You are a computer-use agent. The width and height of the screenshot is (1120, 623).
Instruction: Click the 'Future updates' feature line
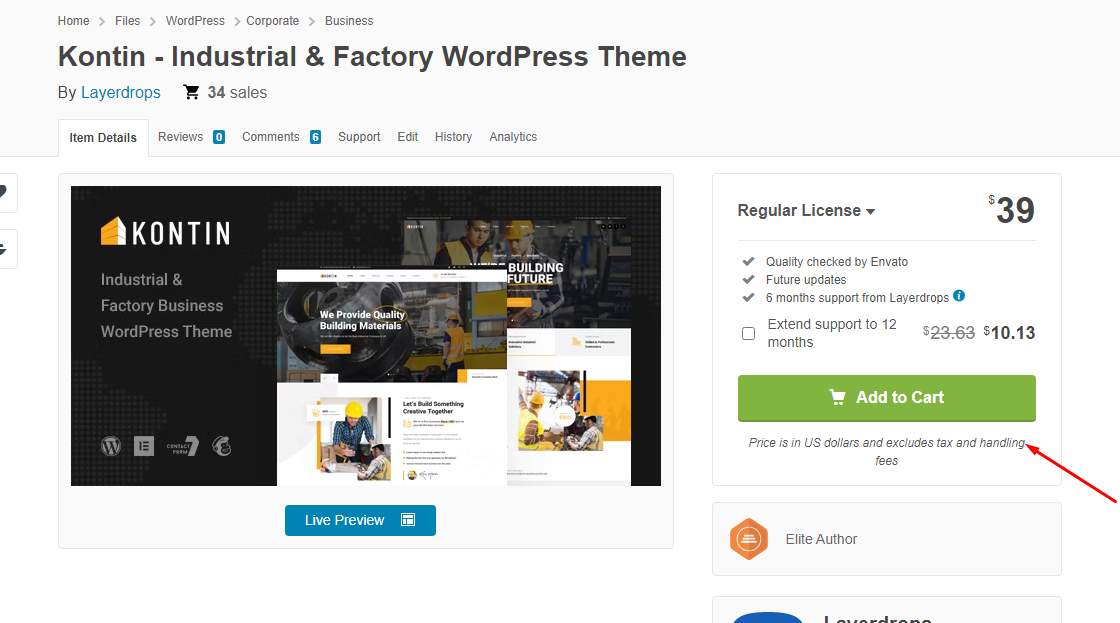click(x=806, y=279)
